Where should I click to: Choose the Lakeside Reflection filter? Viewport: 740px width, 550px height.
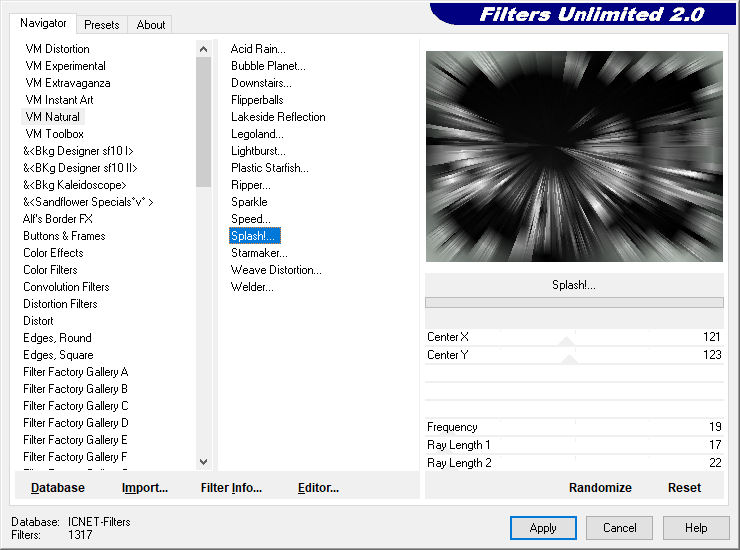coord(278,117)
